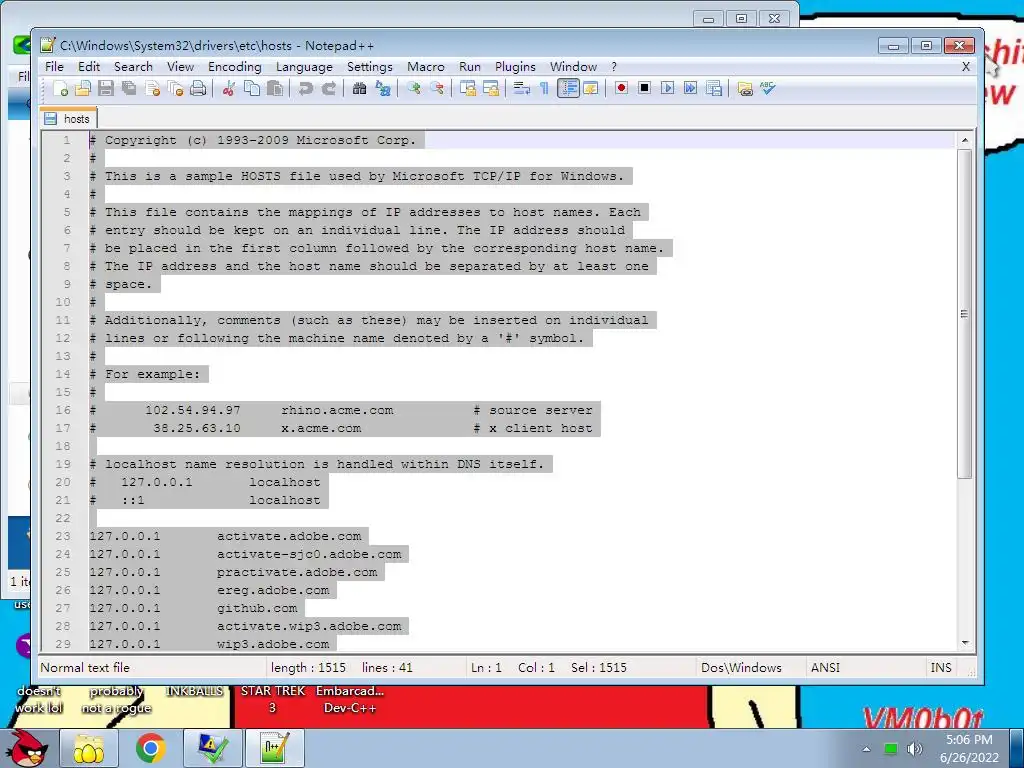This screenshot has width=1024, height=768.
Task: Print the document with the printer icon
Action: click(198, 88)
